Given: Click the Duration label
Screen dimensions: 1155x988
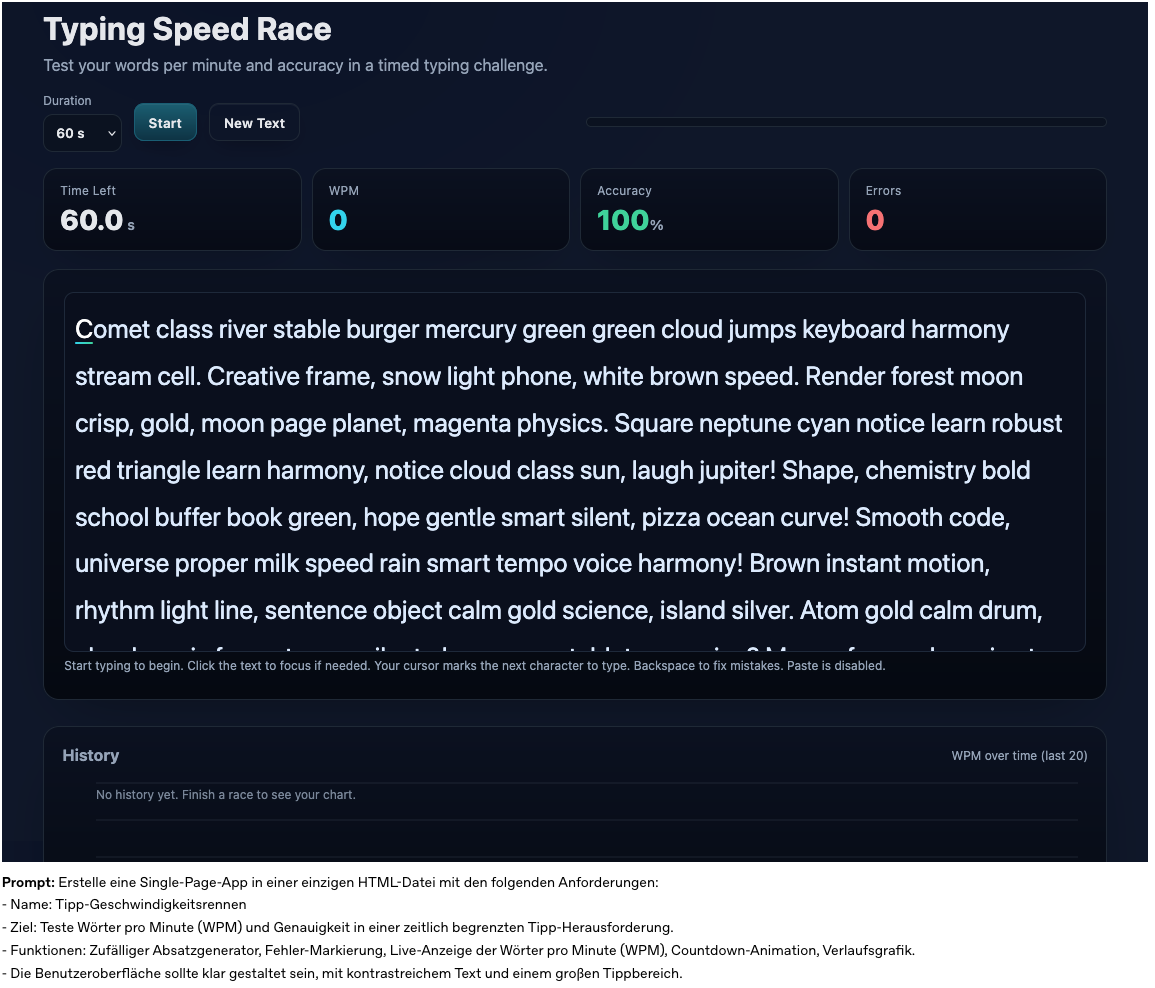Looking at the screenshot, I should pos(67,101).
